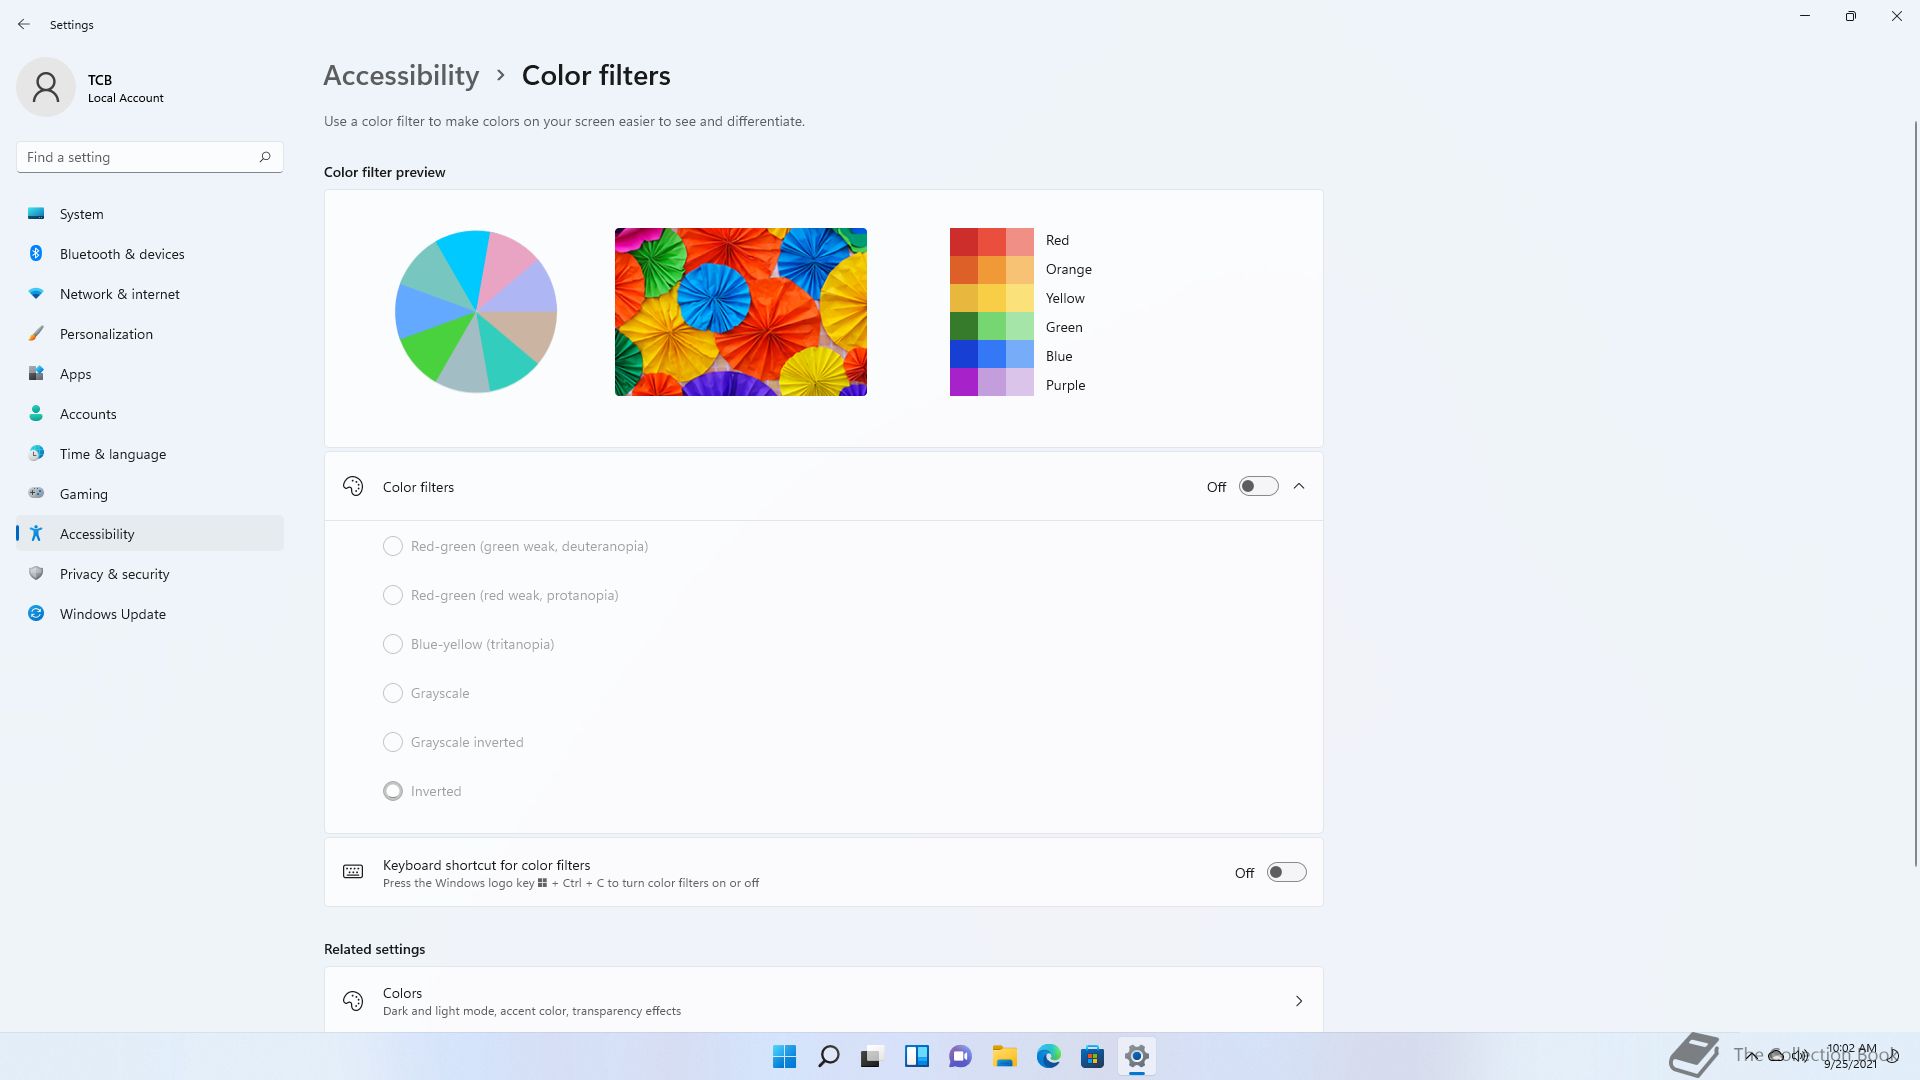Click the back arrow in Settings
This screenshot has height=1080, width=1920.
point(24,24)
